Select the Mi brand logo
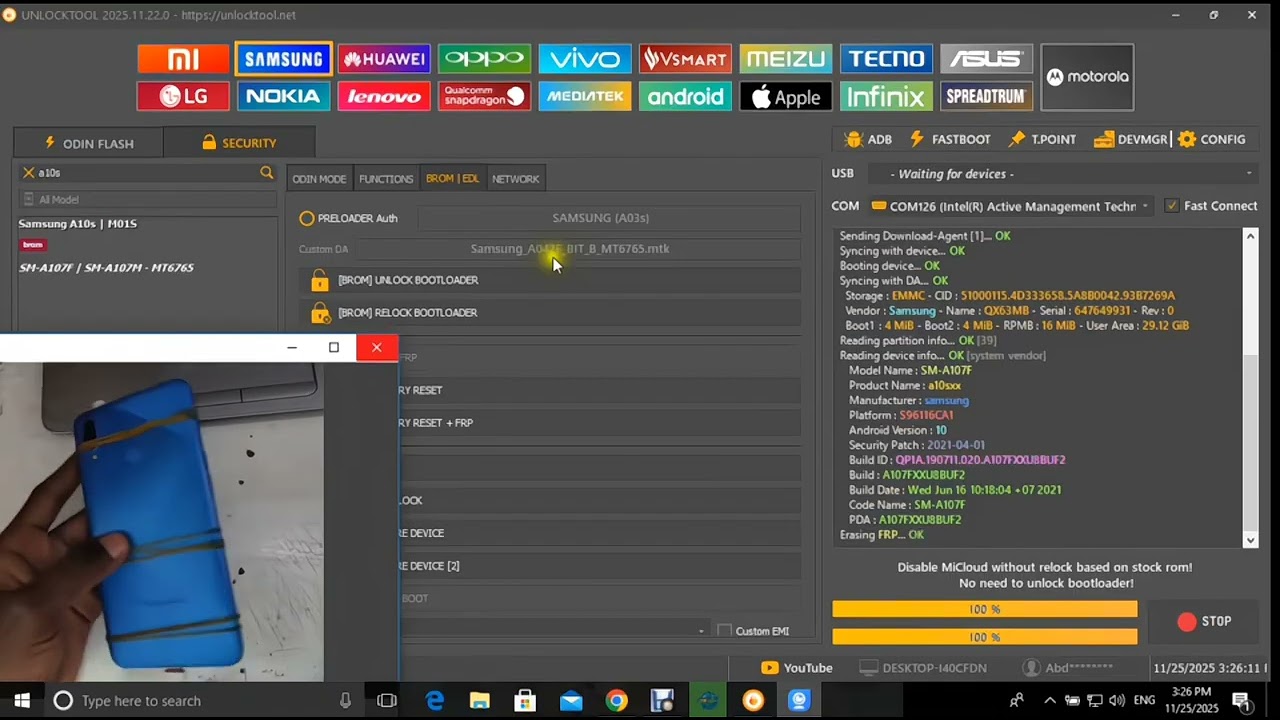 (183, 59)
